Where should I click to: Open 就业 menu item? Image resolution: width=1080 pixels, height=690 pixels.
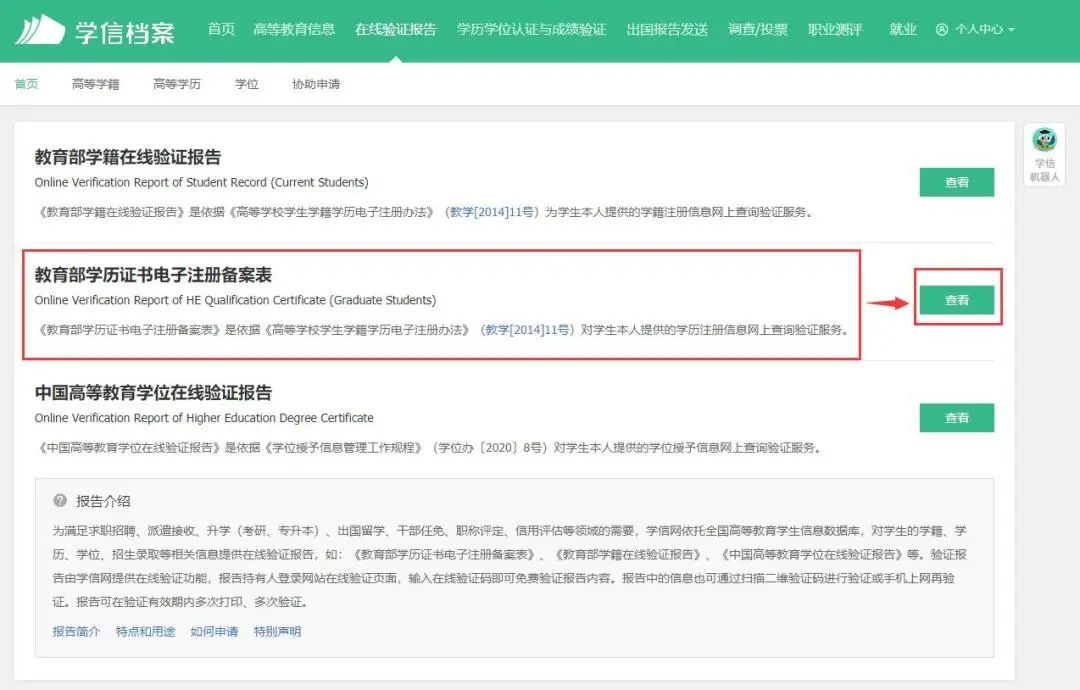tap(902, 30)
